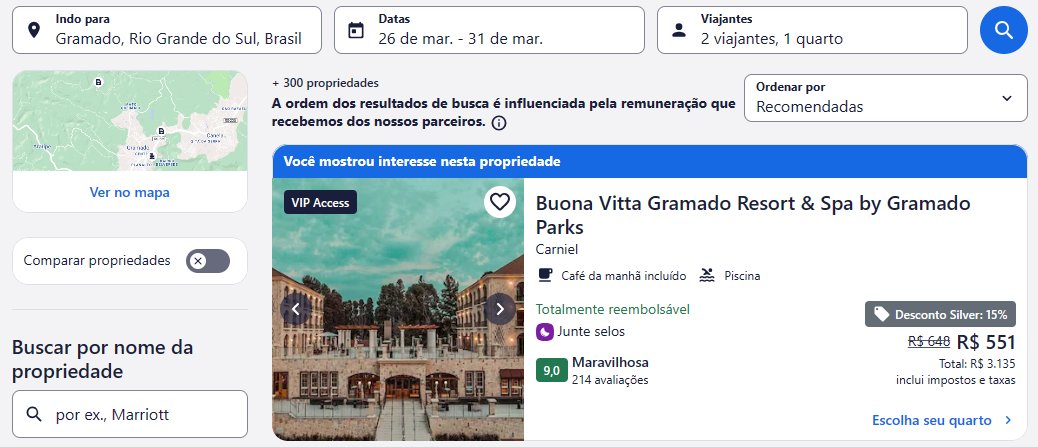The height and width of the screenshot is (447, 1038).
Task: Show next hotel photo with right arrow
Action: (500, 309)
